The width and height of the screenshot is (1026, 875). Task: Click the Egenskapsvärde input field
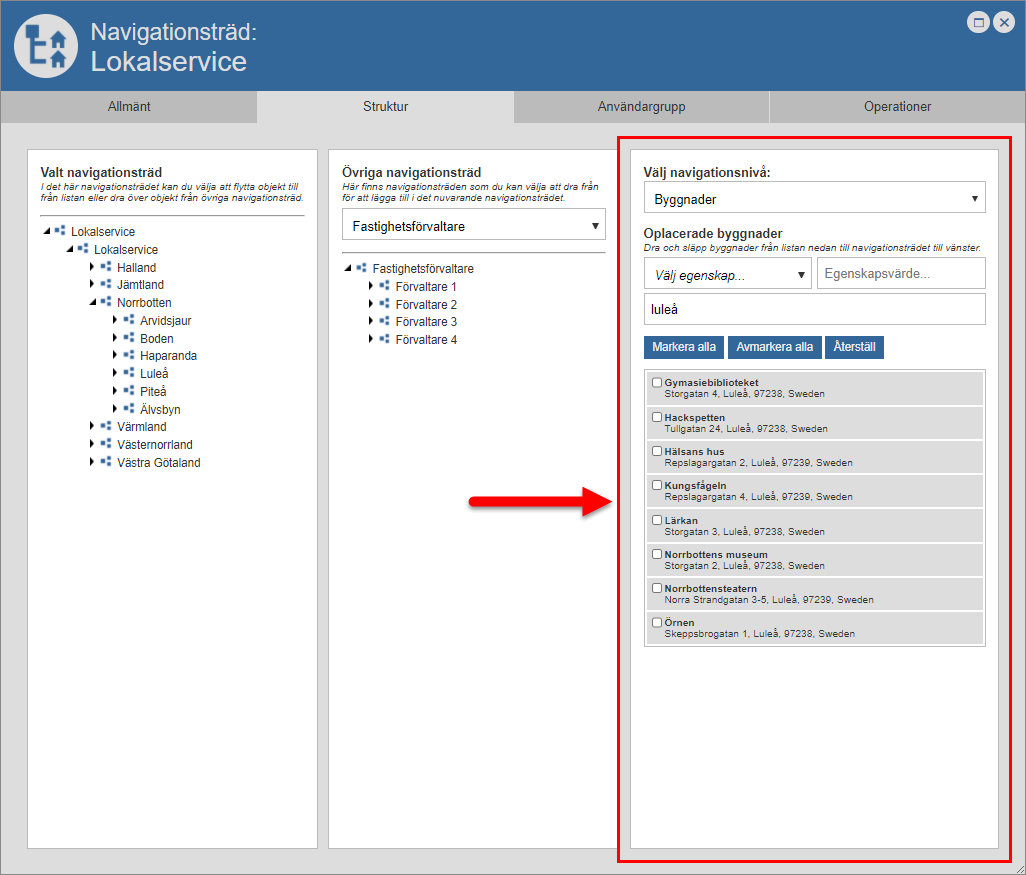point(900,273)
